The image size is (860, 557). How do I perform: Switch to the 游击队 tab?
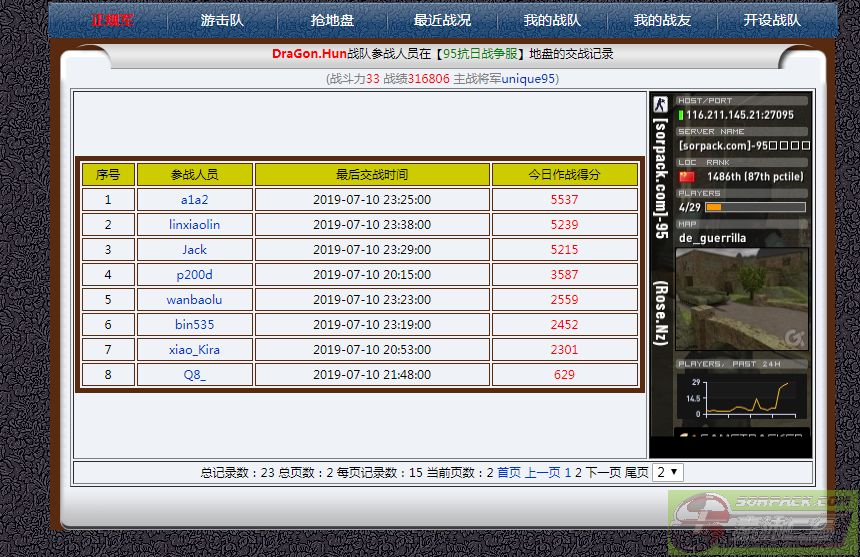pos(221,20)
